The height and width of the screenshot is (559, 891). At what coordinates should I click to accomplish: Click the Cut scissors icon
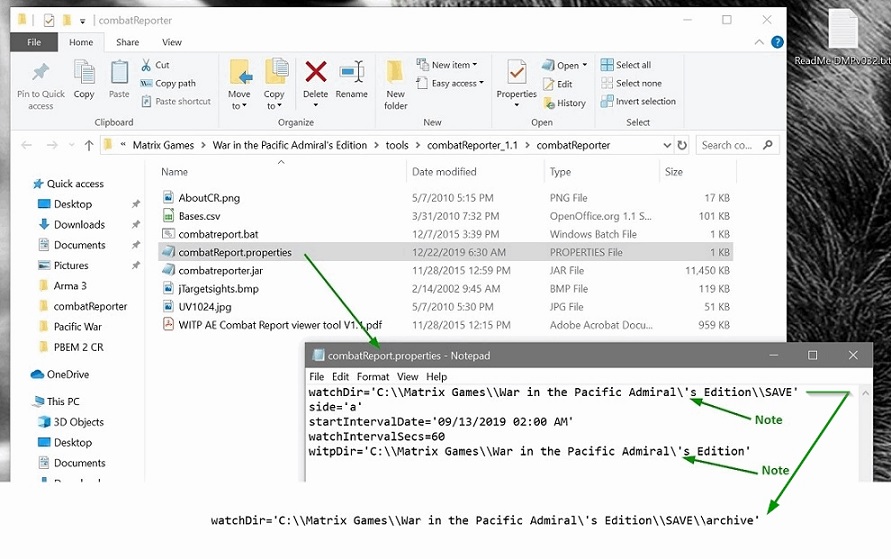[146, 65]
